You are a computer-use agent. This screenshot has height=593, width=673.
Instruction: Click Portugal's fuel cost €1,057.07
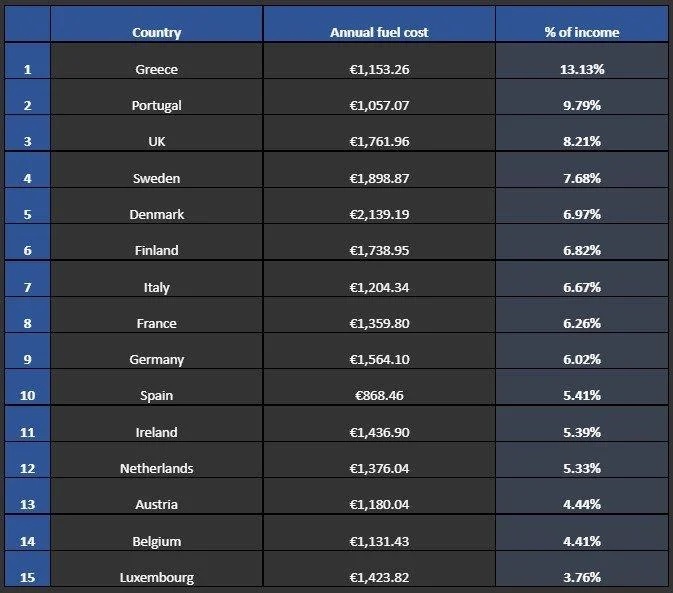tap(379, 105)
